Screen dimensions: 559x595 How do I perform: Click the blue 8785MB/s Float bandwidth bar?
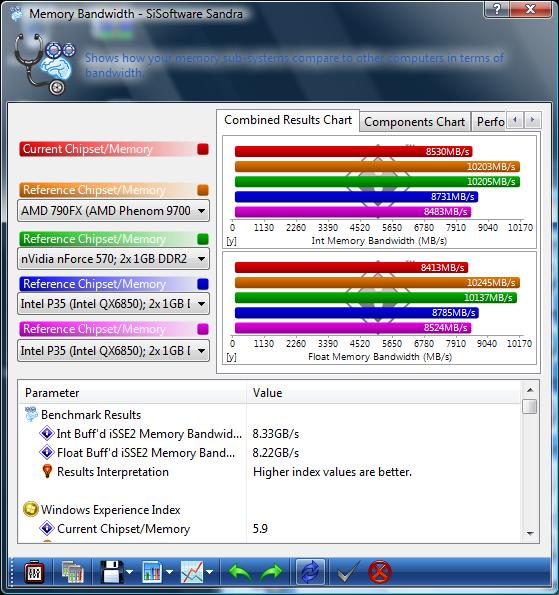click(357, 313)
